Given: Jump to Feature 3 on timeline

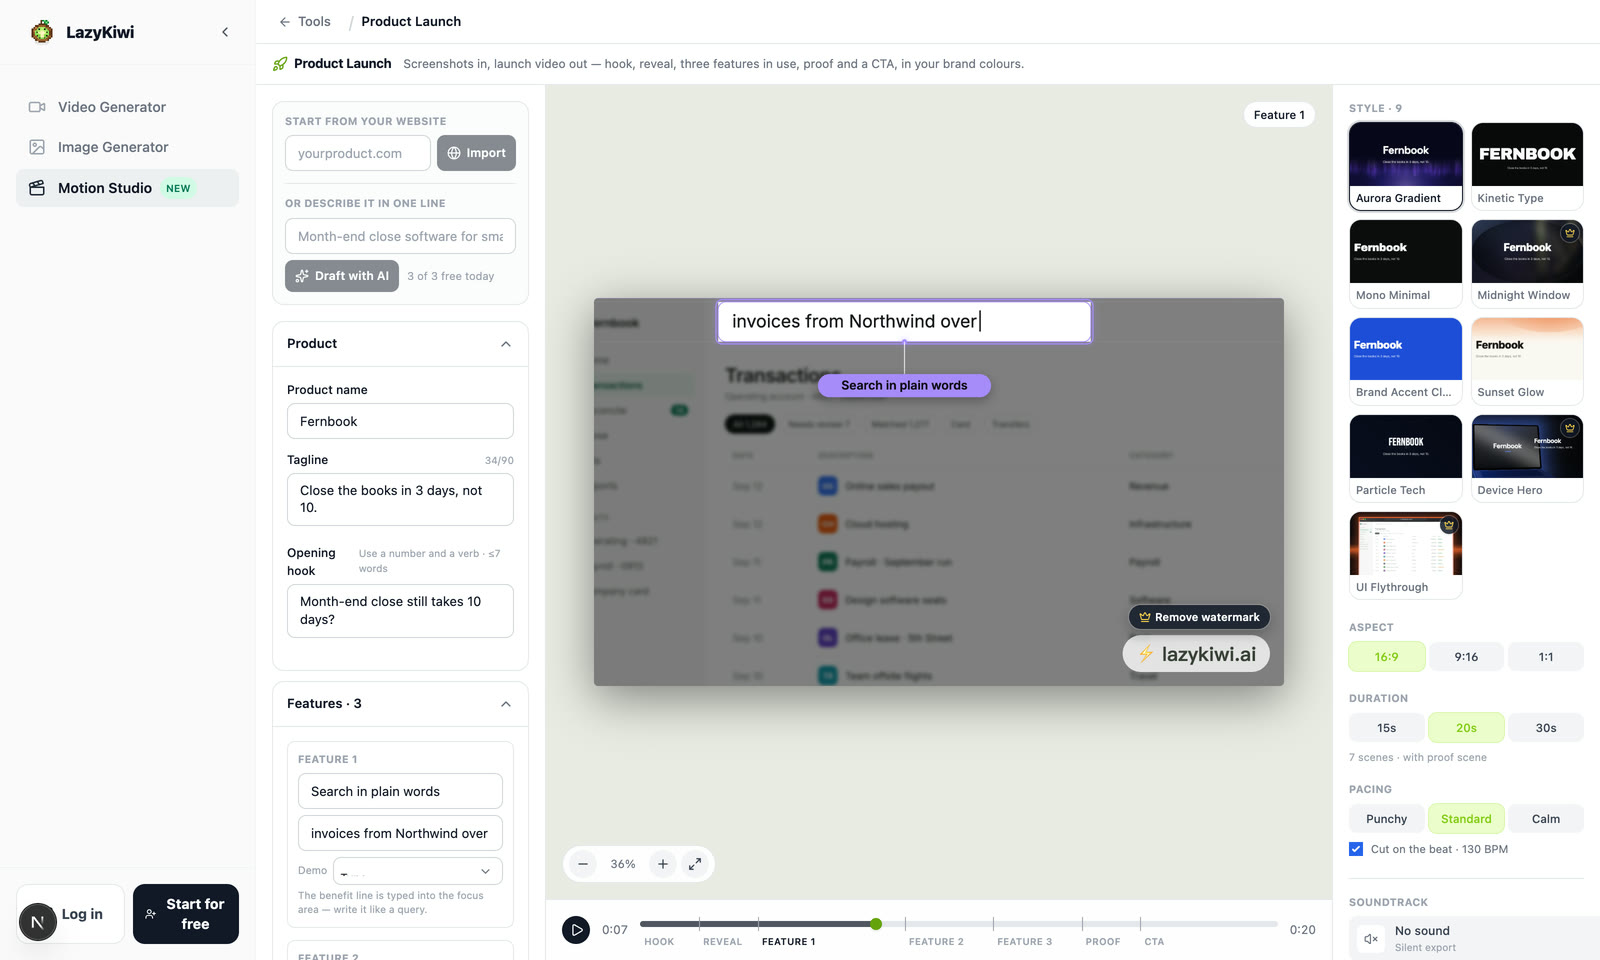Looking at the screenshot, I should click(1024, 942).
